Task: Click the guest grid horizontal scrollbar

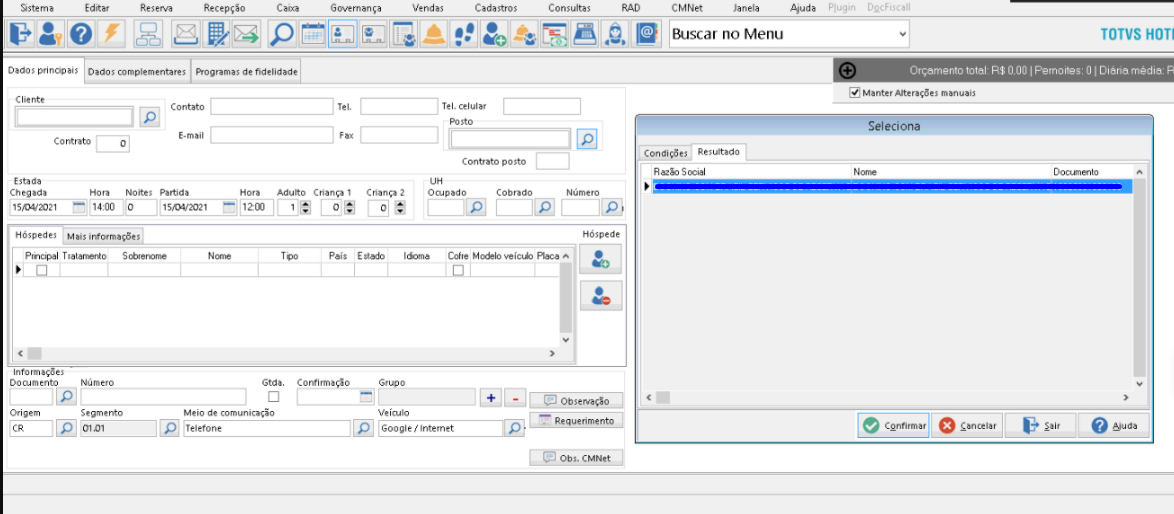Action: pos(287,353)
